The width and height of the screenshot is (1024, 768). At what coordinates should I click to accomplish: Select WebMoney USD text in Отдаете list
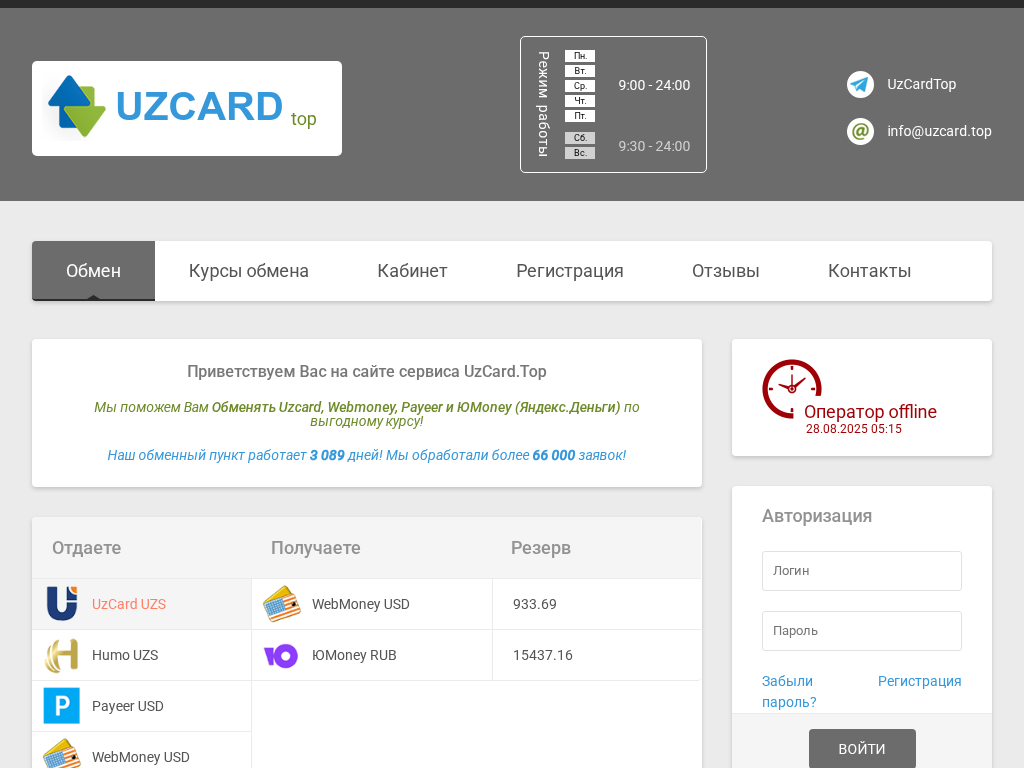point(140,757)
